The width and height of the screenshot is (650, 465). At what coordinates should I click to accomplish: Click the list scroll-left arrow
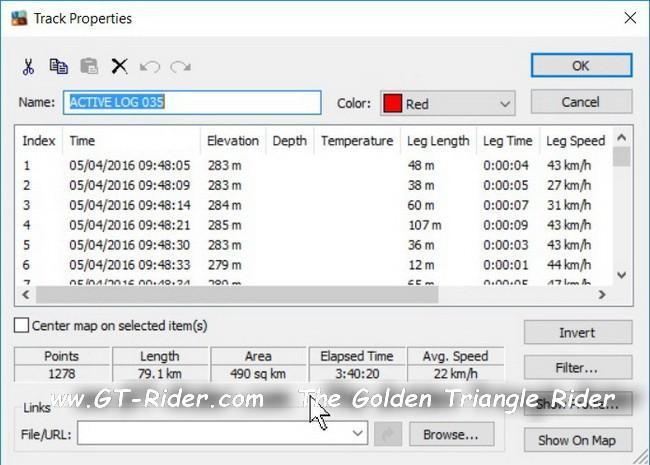click(x=26, y=295)
